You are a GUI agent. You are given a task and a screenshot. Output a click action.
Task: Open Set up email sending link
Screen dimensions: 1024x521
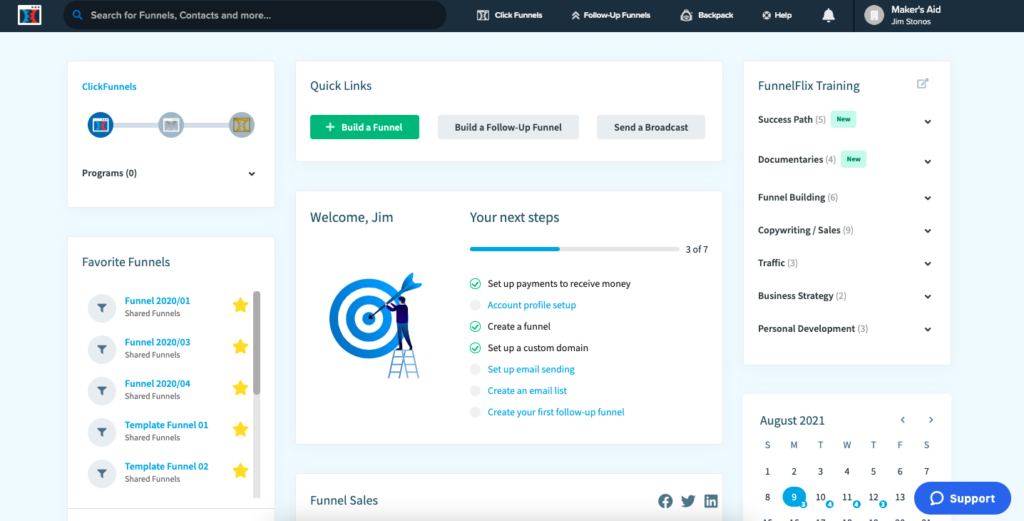tap(531, 370)
